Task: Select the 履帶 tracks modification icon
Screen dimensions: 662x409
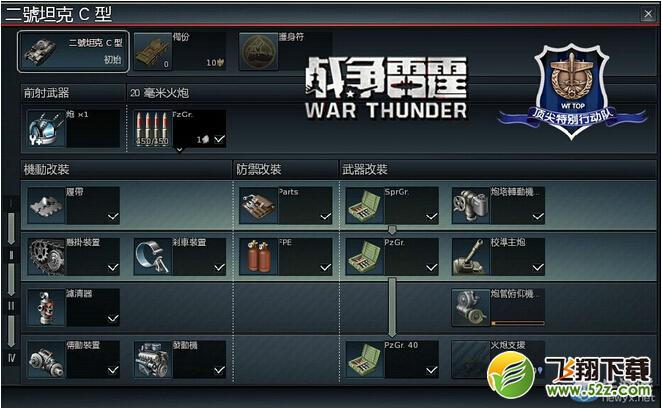Action: coord(46,206)
